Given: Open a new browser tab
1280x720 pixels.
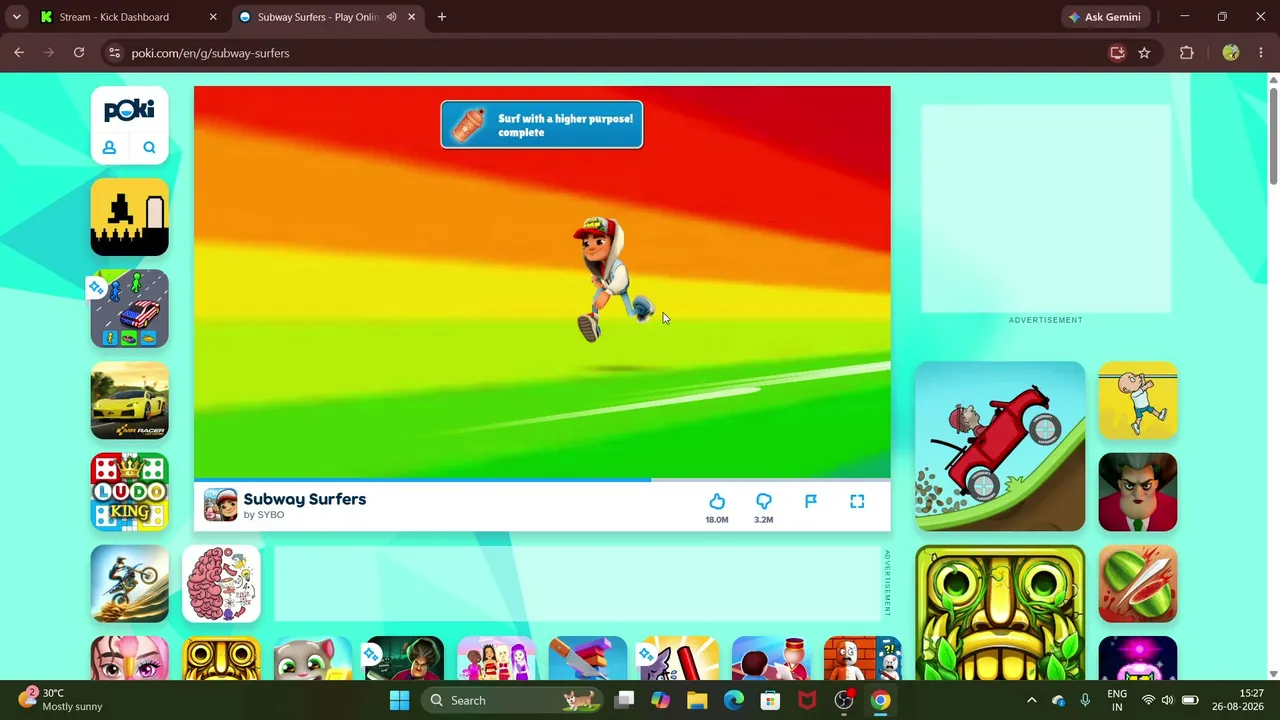Looking at the screenshot, I should point(442,17).
